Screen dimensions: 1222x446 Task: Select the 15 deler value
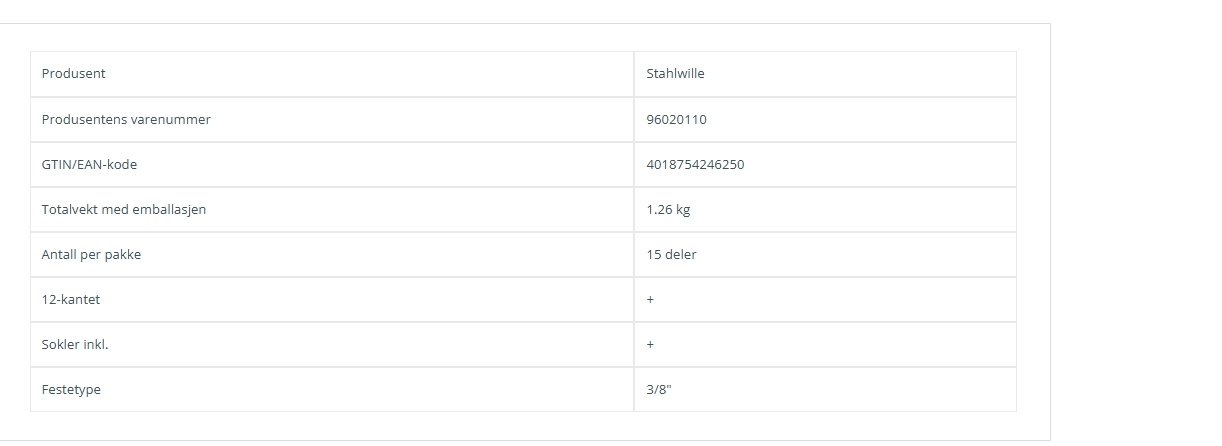[671, 254]
